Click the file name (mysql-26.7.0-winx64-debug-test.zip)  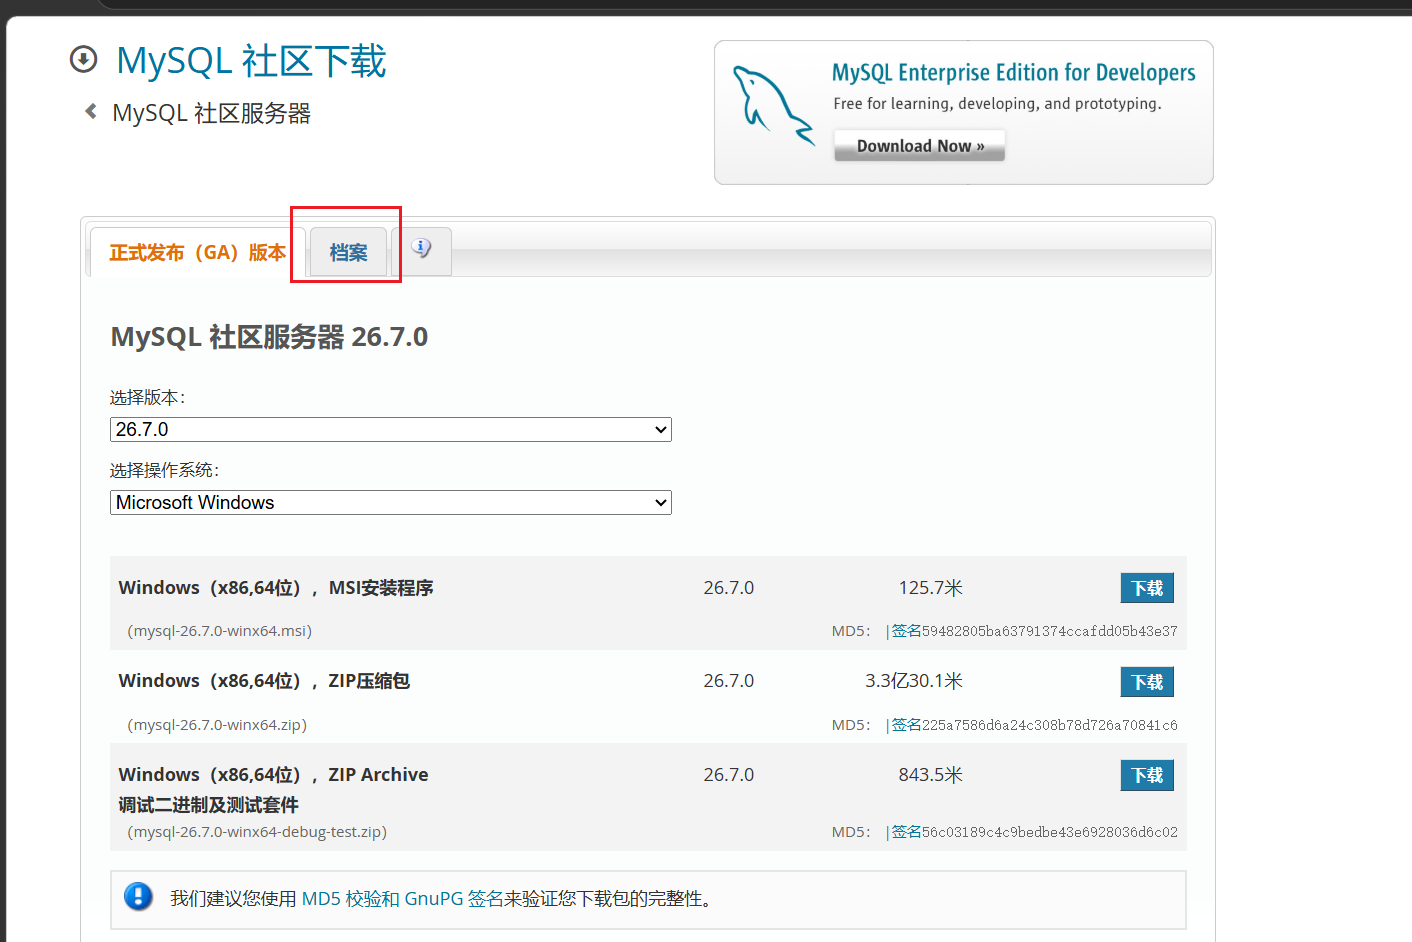[257, 832]
